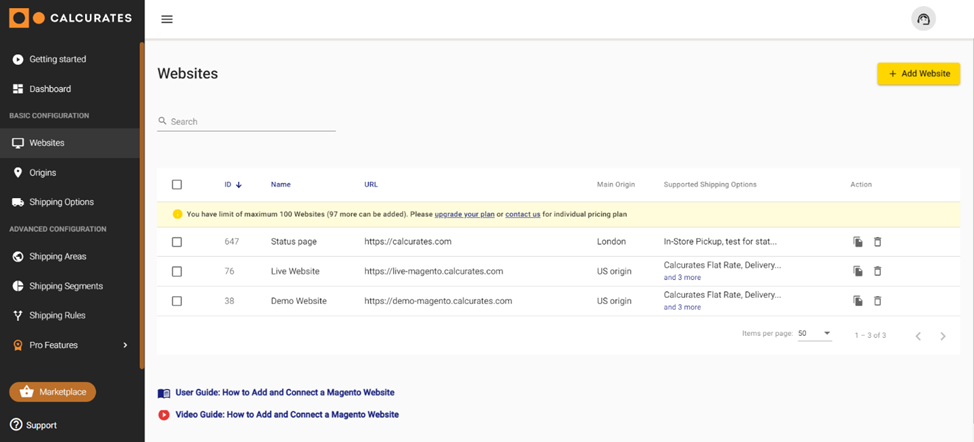Click URL https://demo-magento.calcurates.com
The image size is (974, 442).
(x=438, y=301)
